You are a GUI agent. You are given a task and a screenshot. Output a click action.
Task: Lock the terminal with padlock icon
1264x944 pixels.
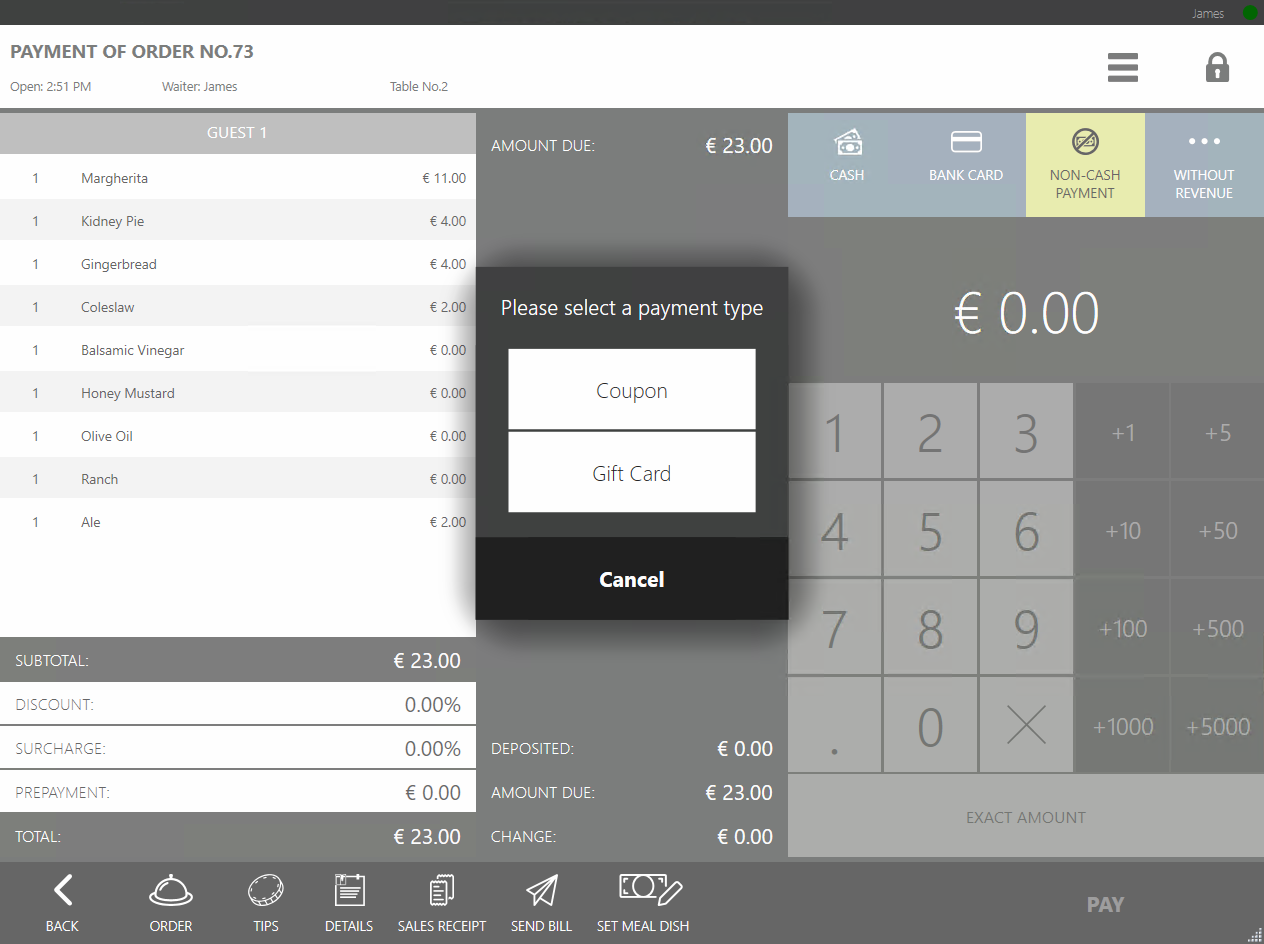tap(1216, 68)
